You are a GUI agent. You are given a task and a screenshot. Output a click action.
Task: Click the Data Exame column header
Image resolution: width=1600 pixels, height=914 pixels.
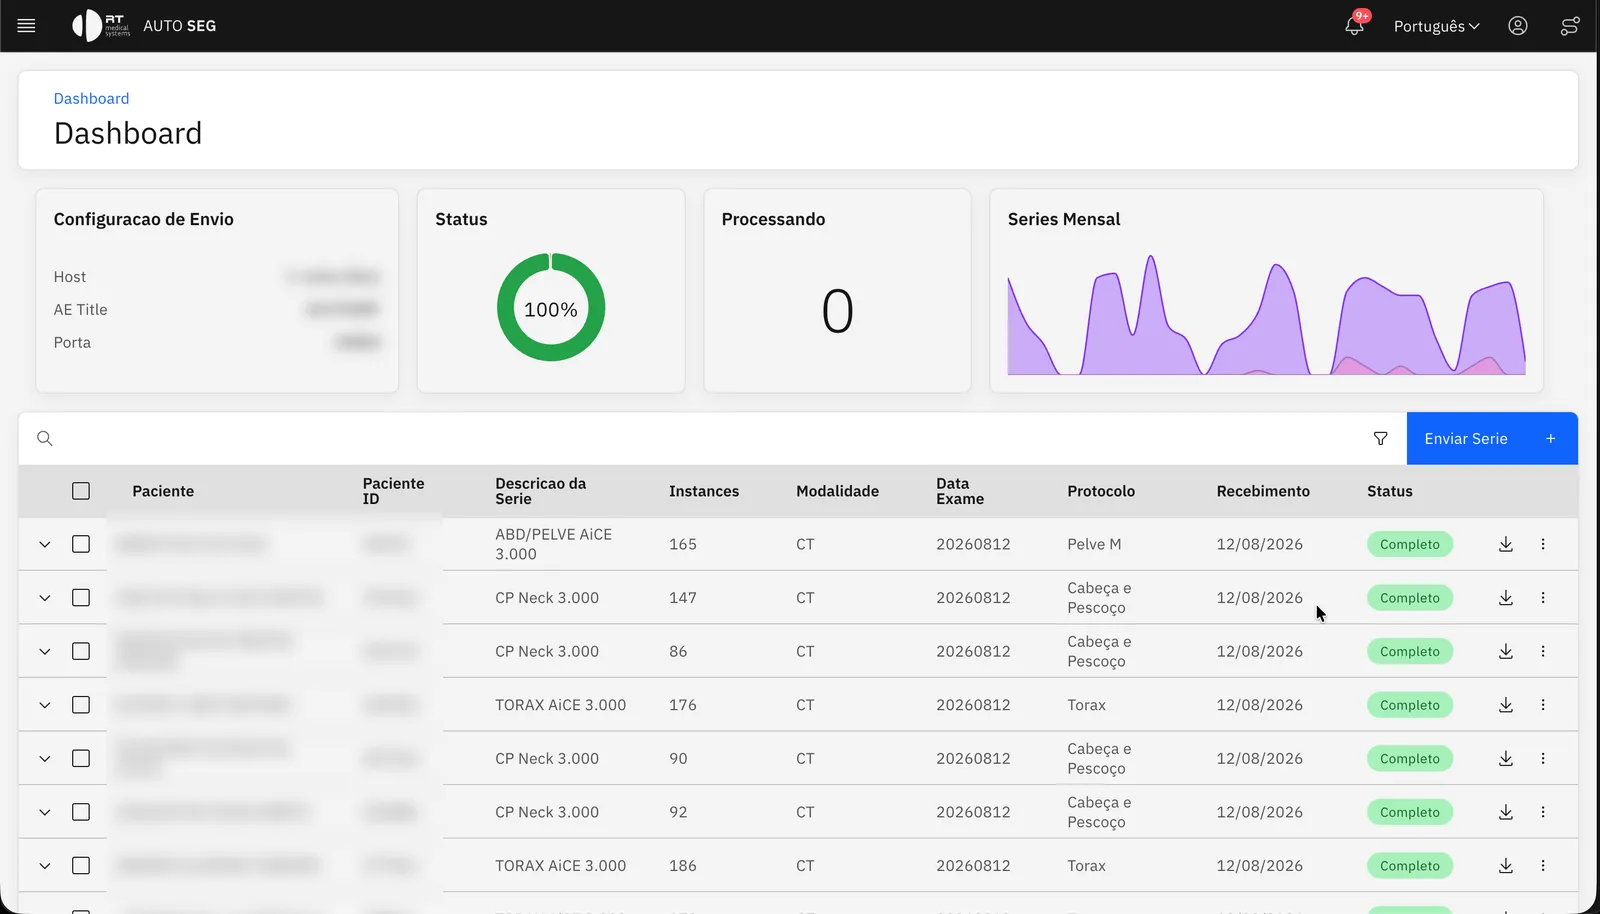[960, 491]
